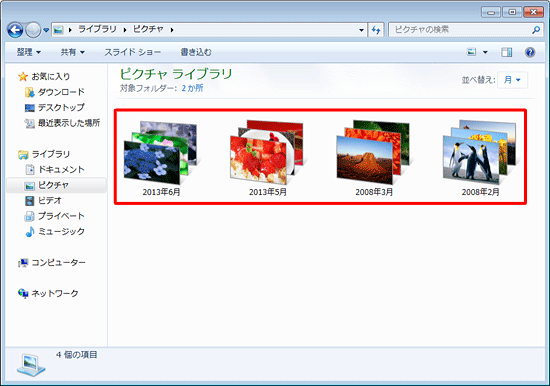Image resolution: width=550 pixels, height=386 pixels.
Task: Select the 2008年2月 penguin photo stack
Action: click(480, 158)
